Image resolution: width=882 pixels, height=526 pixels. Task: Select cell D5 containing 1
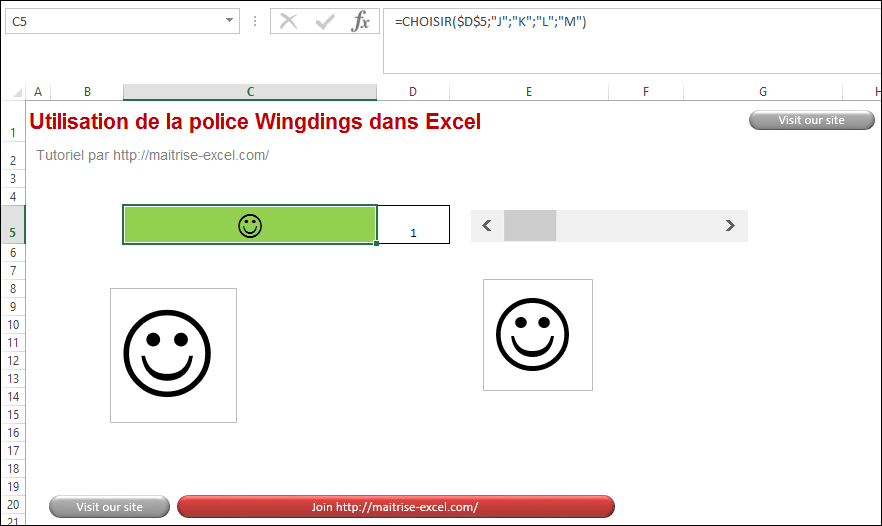pyautogui.click(x=413, y=225)
